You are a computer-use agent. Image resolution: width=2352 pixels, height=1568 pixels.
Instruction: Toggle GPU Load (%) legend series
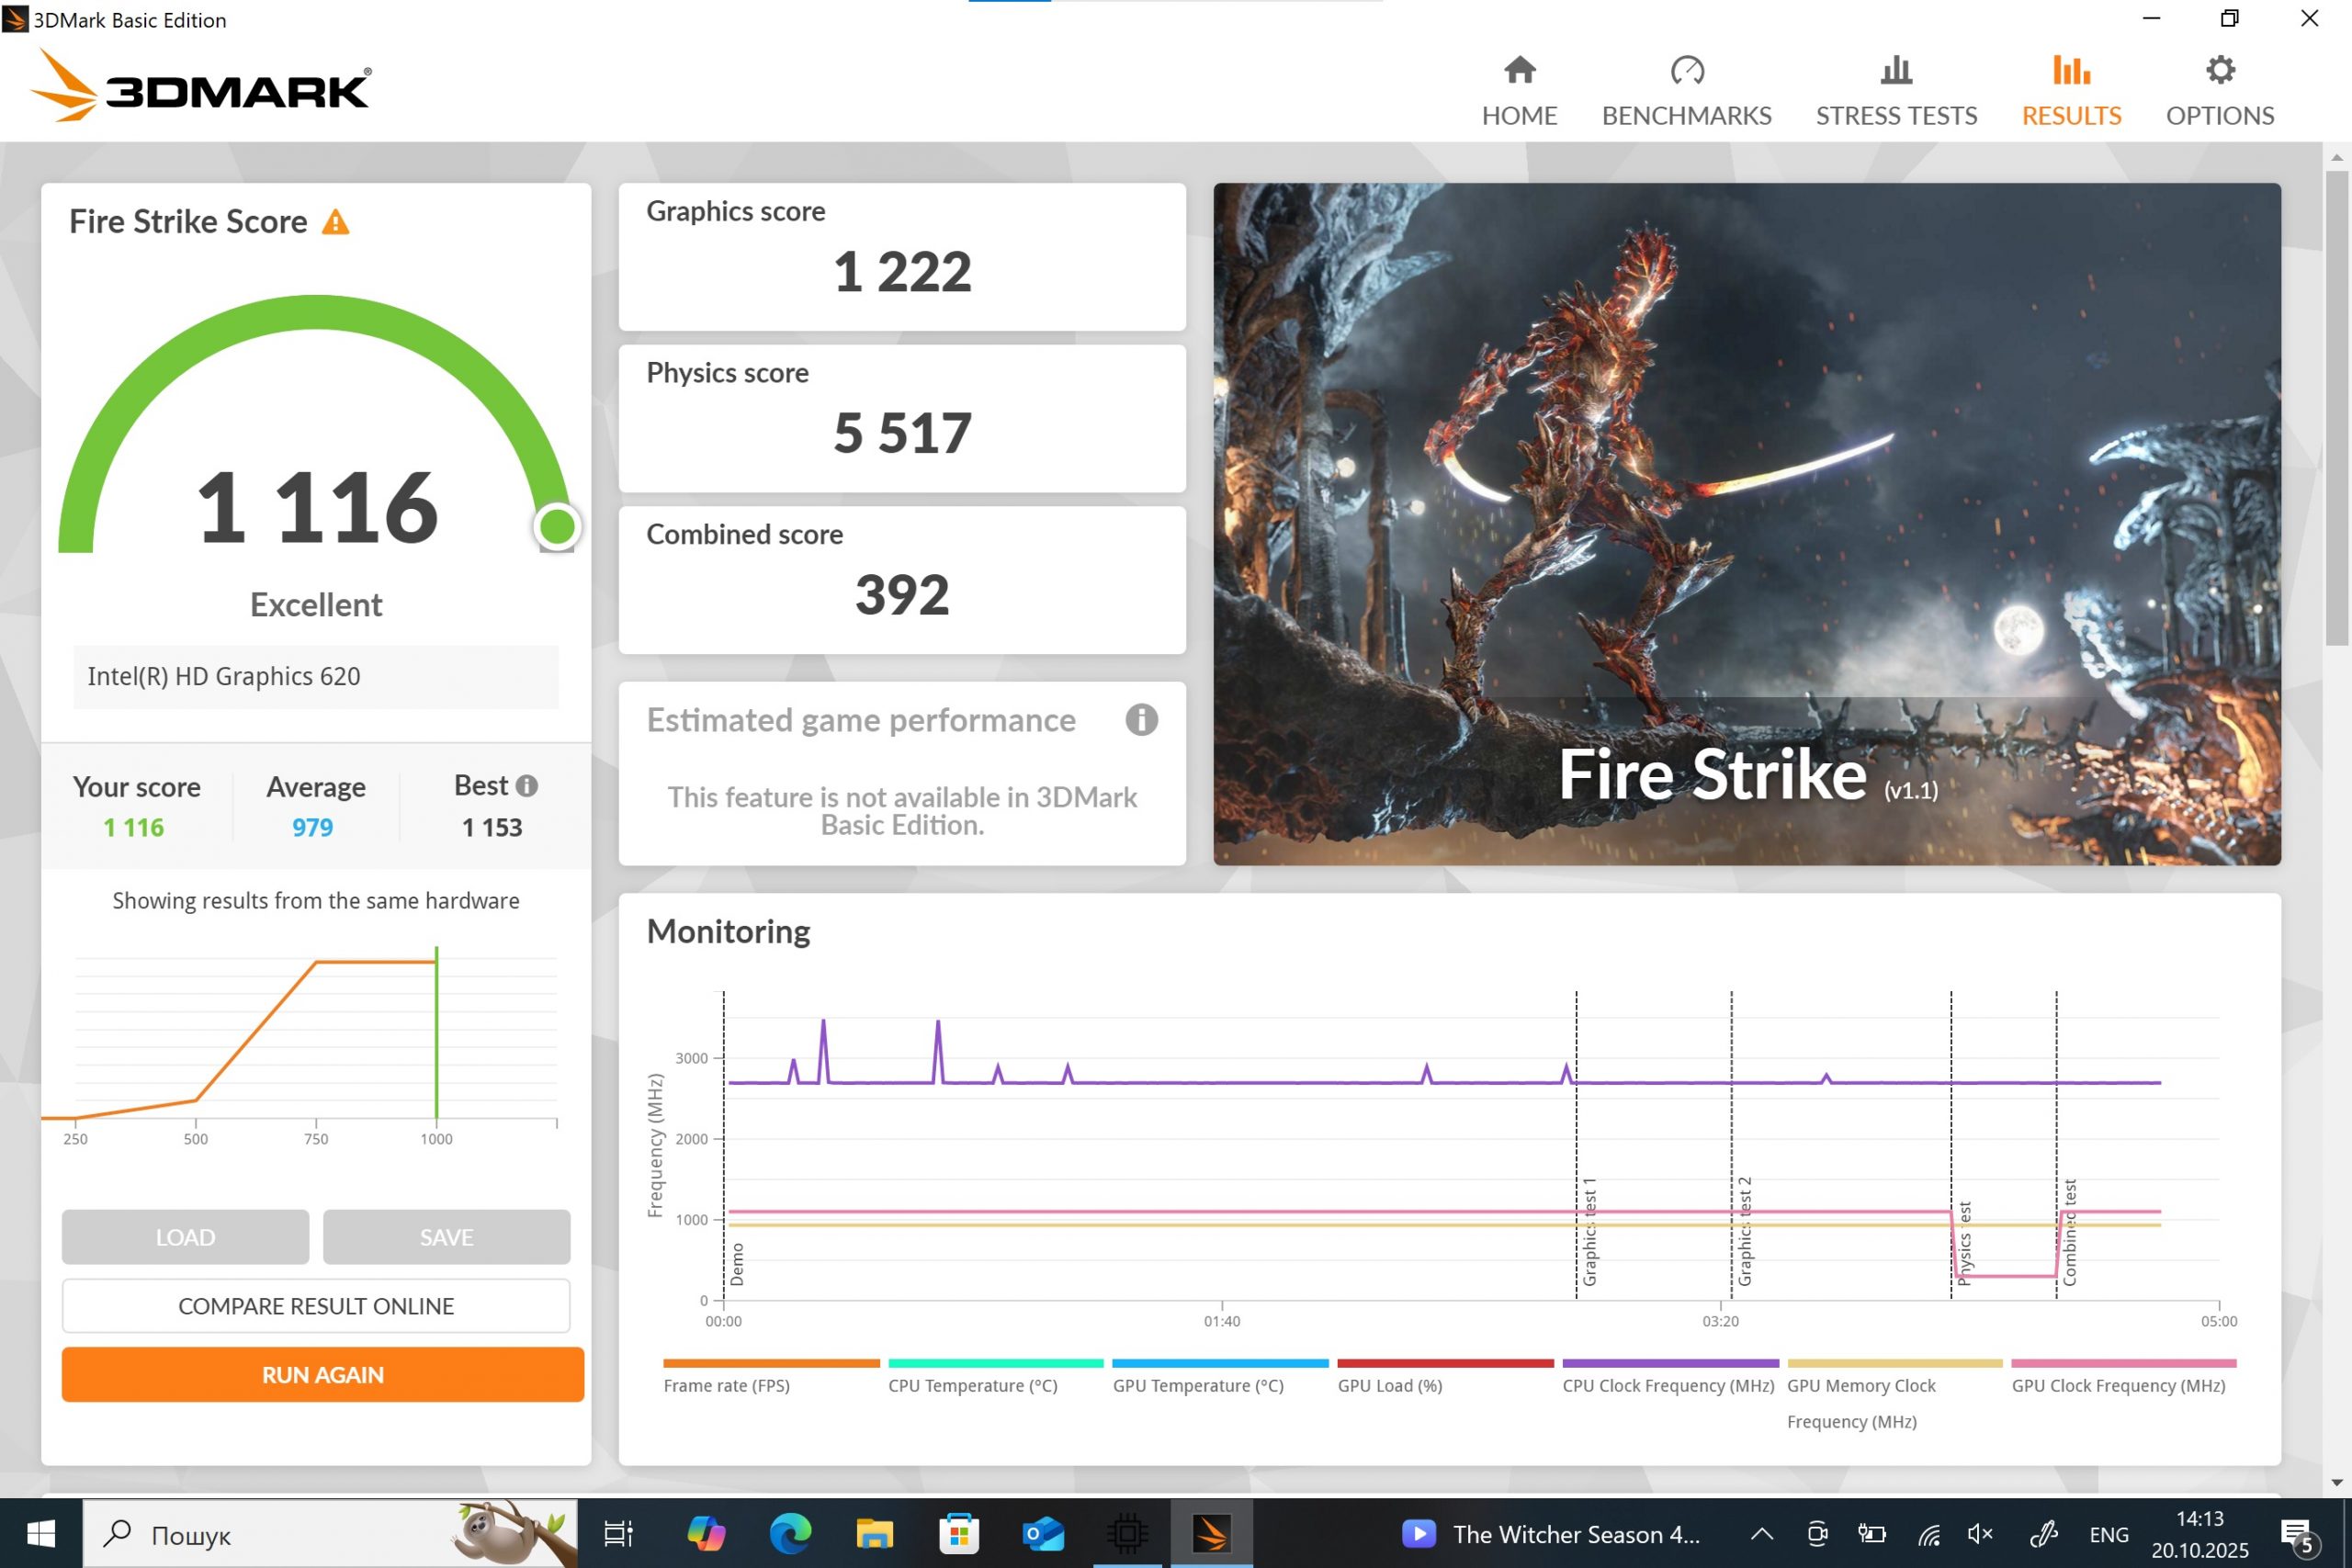click(x=1390, y=1385)
